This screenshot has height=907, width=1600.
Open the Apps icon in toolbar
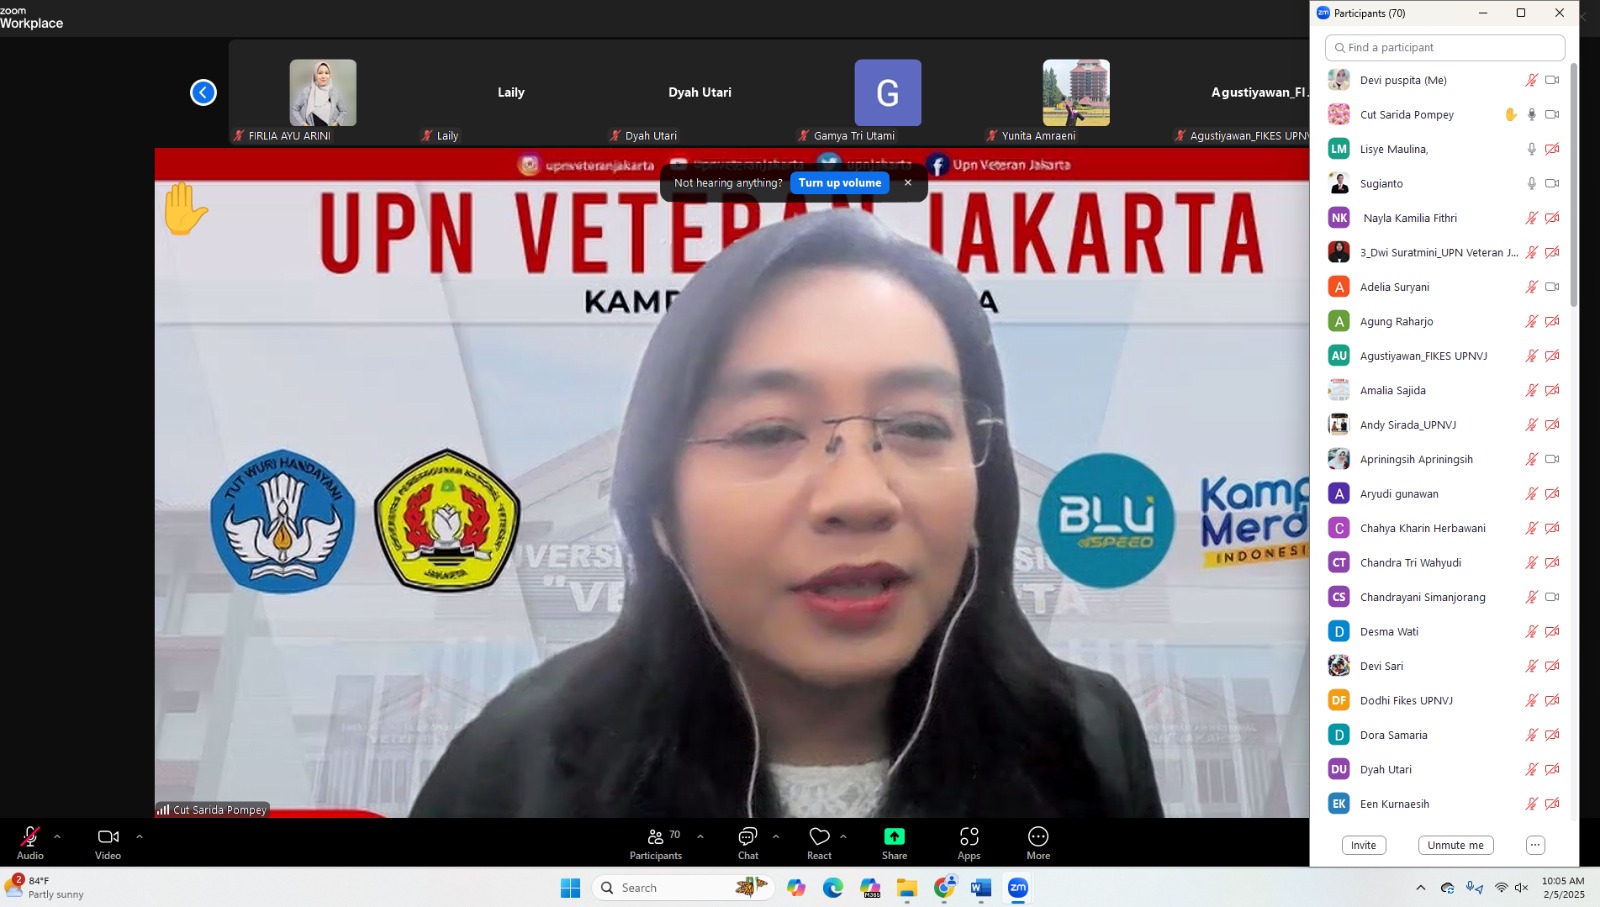pyautogui.click(x=968, y=837)
